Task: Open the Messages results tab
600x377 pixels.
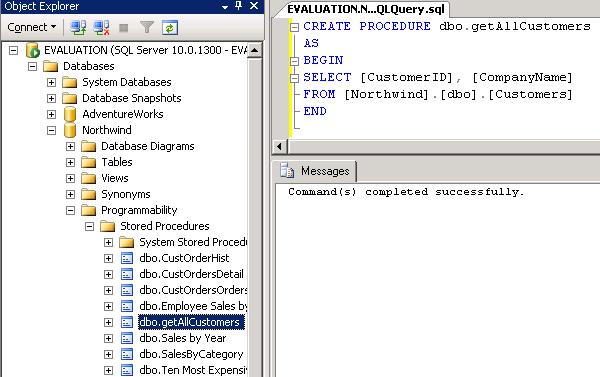Action: tap(315, 171)
